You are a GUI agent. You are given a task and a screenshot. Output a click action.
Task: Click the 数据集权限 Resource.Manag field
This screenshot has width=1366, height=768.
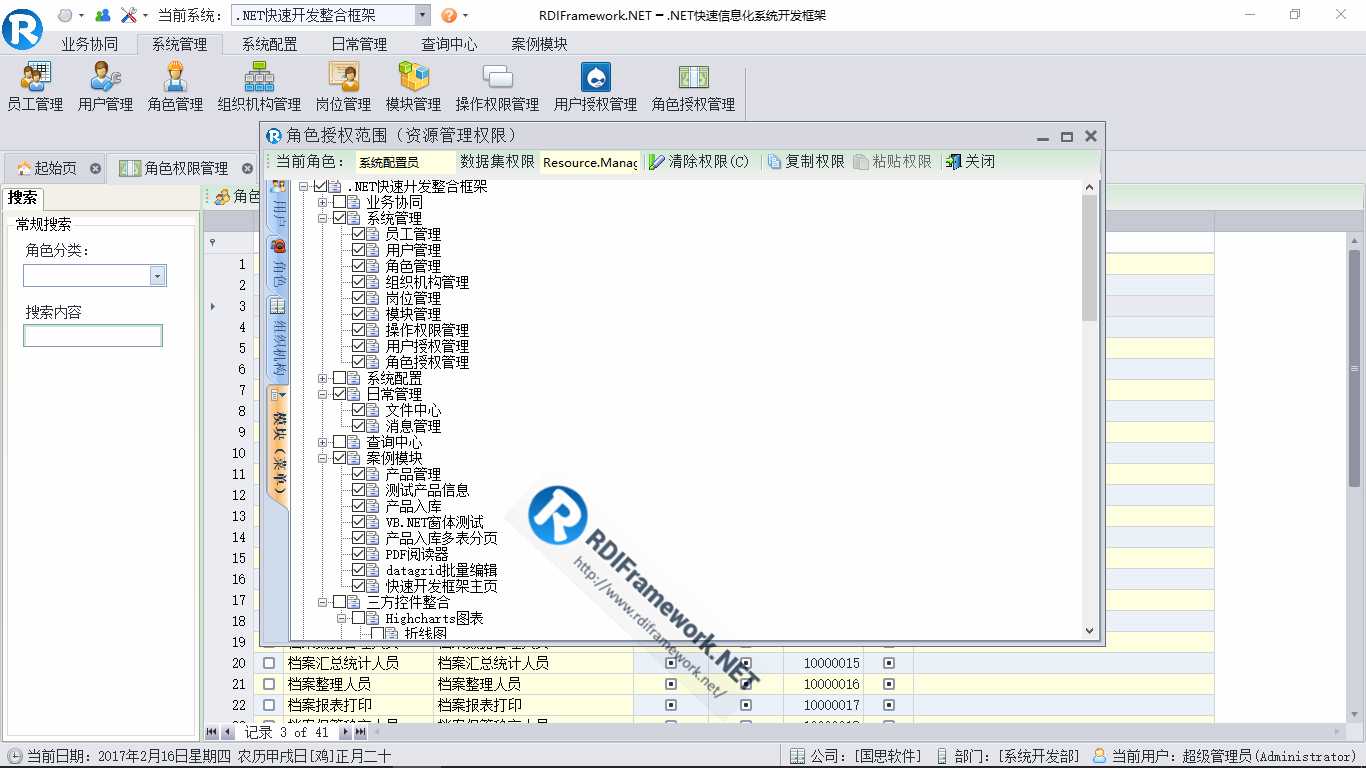(x=589, y=162)
